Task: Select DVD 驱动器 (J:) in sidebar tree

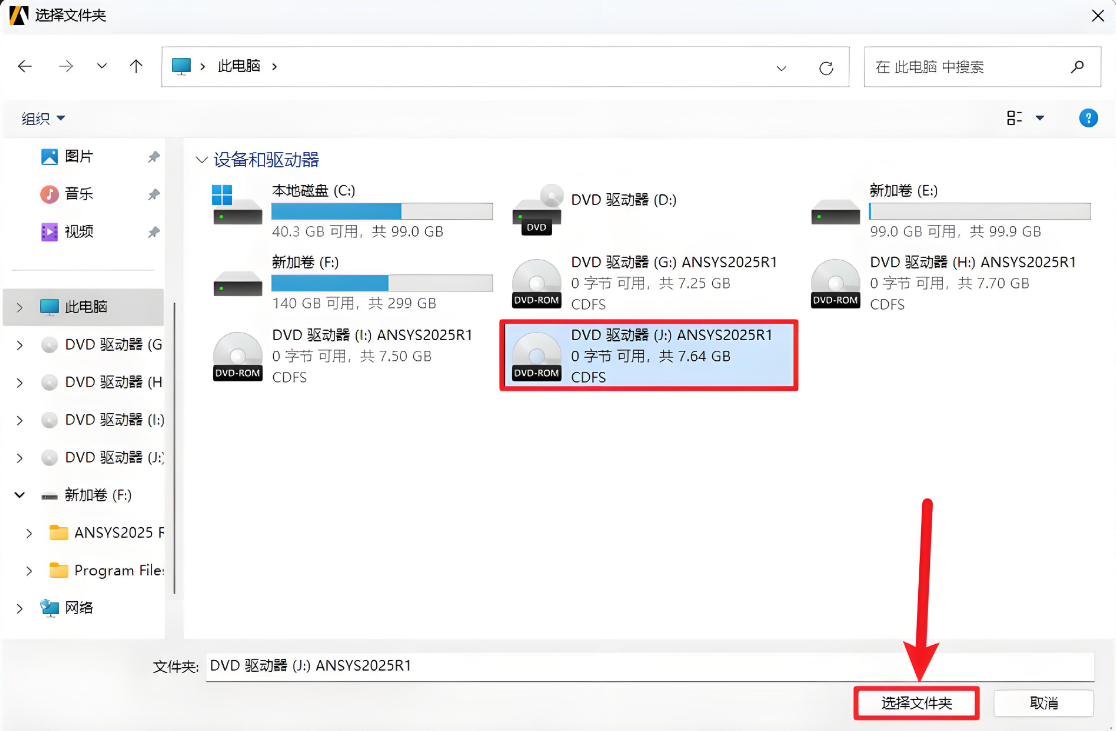Action: click(x=114, y=457)
